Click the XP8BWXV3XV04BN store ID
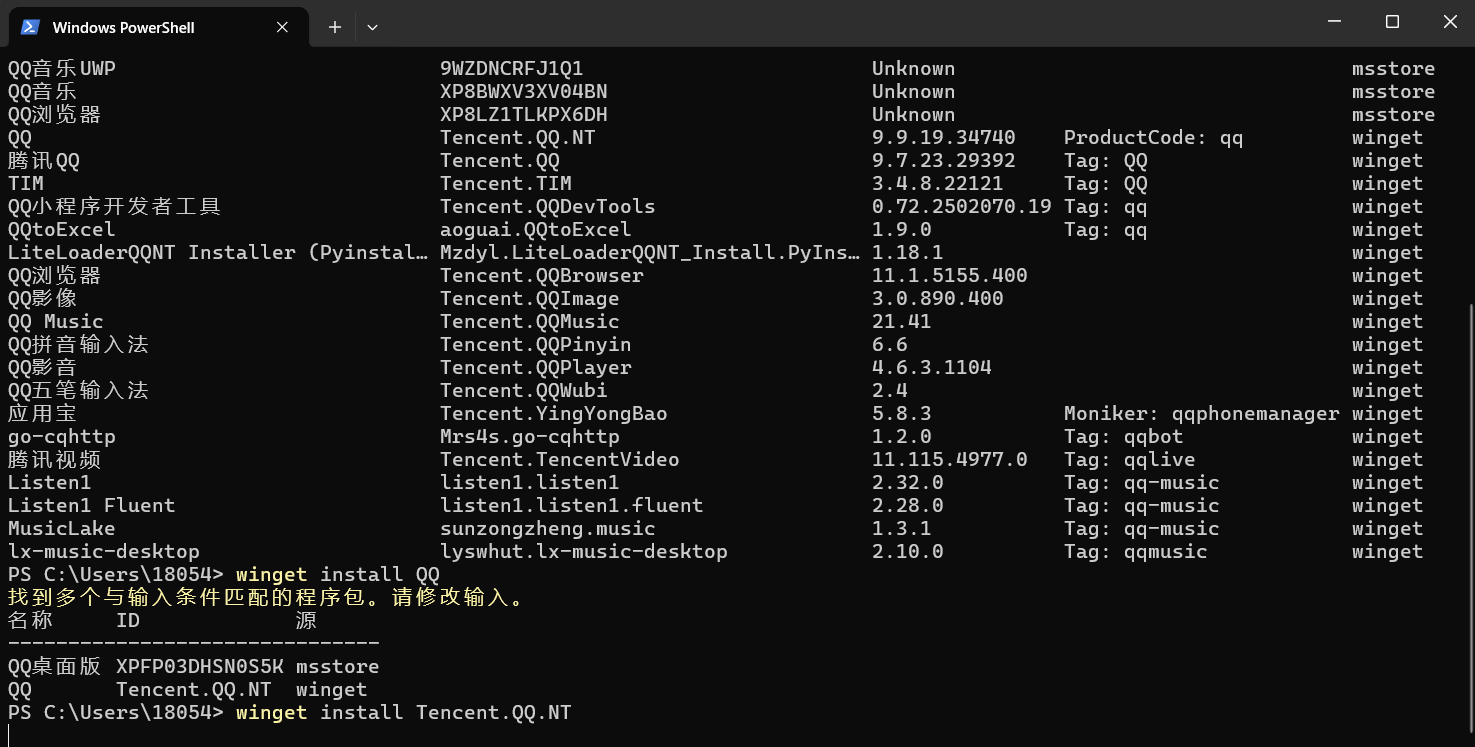This screenshot has height=747, width=1475. pyautogui.click(x=523, y=92)
